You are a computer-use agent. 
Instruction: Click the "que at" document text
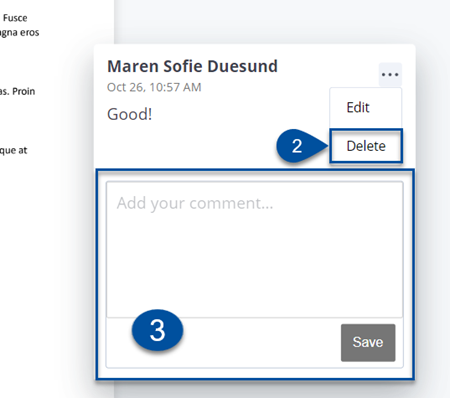click(13, 150)
